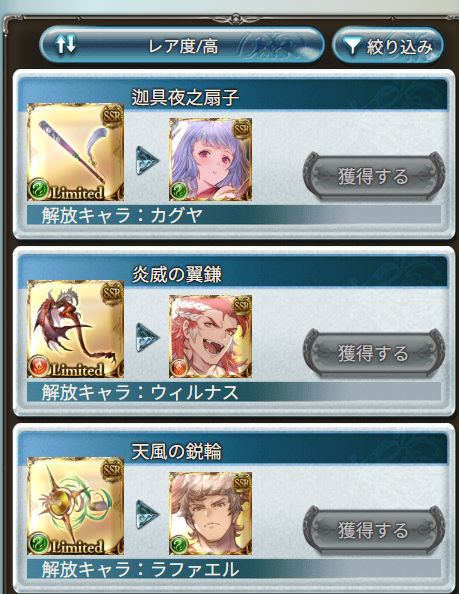Click the arrow icon between 迦具夜之扇子 and カグヤ
The height and width of the screenshot is (594, 459).
[147, 161]
